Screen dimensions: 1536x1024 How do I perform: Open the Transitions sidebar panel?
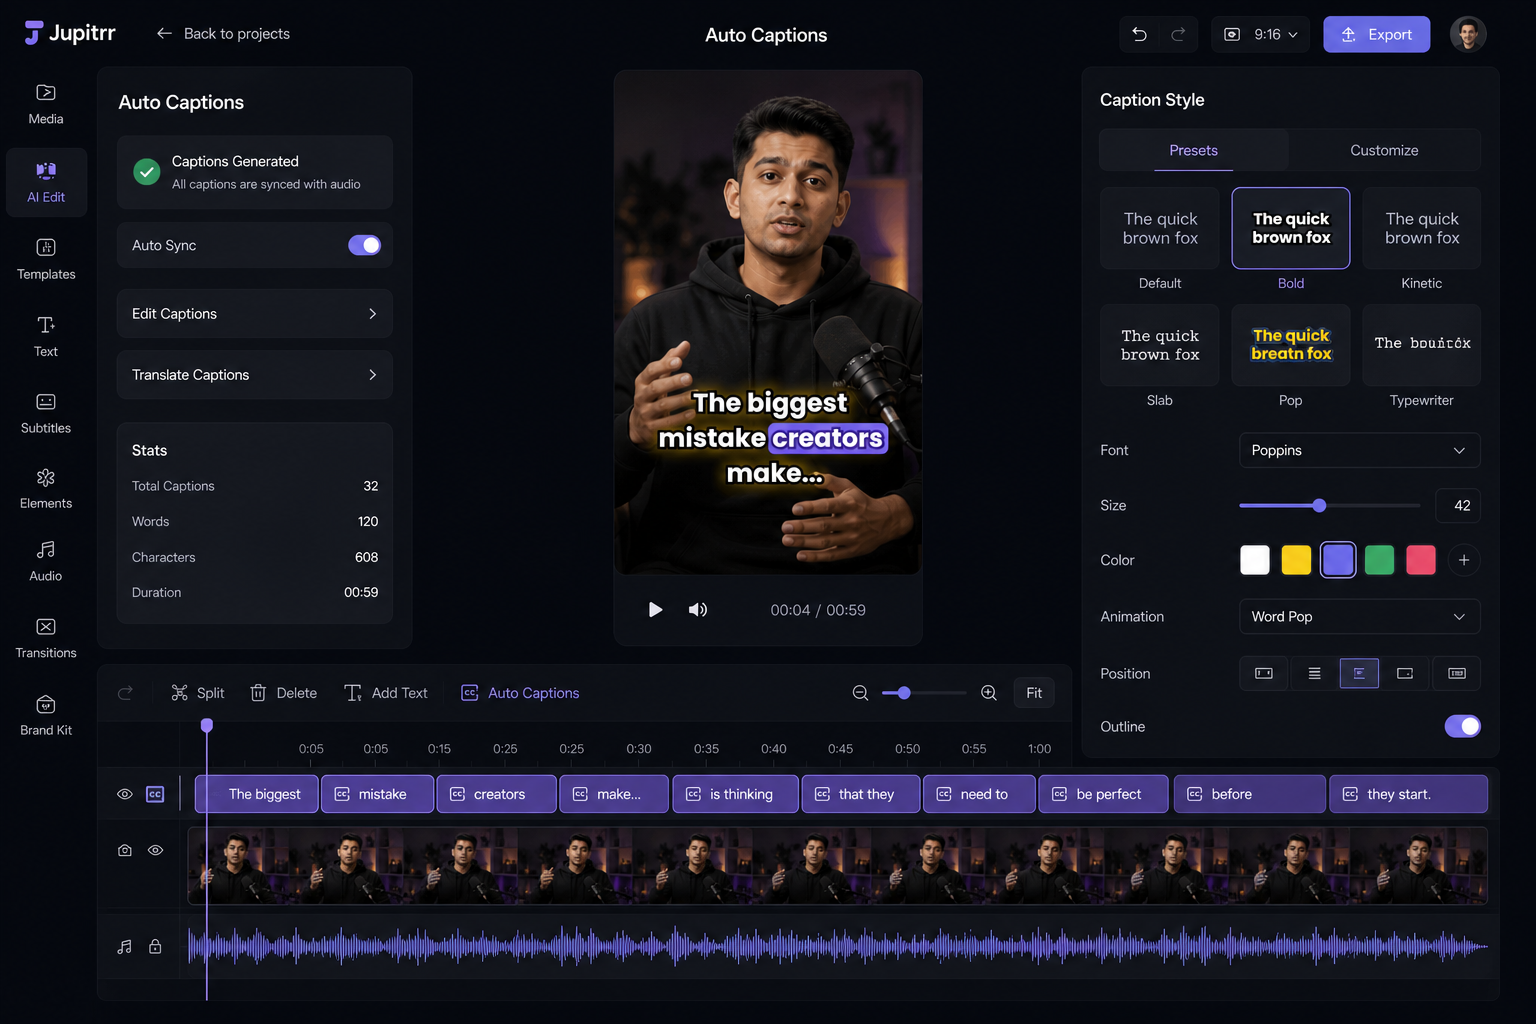tap(46, 638)
